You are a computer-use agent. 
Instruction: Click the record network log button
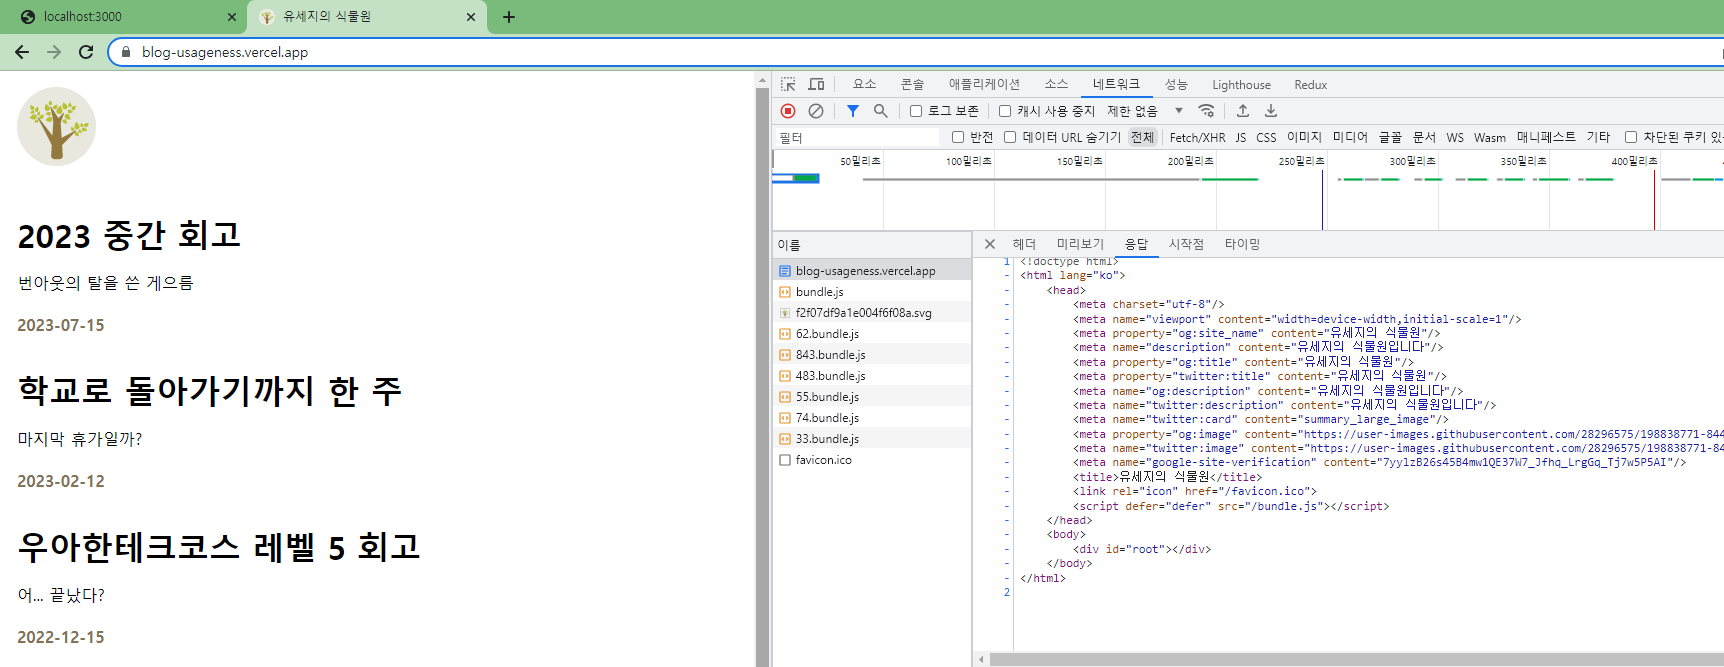coord(788,111)
